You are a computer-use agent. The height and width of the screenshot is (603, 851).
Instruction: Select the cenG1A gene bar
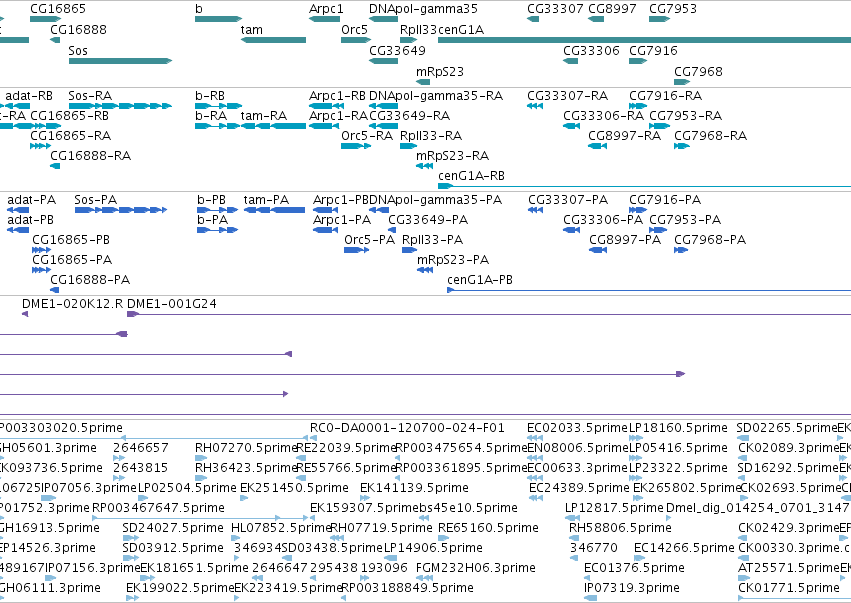click(x=644, y=40)
